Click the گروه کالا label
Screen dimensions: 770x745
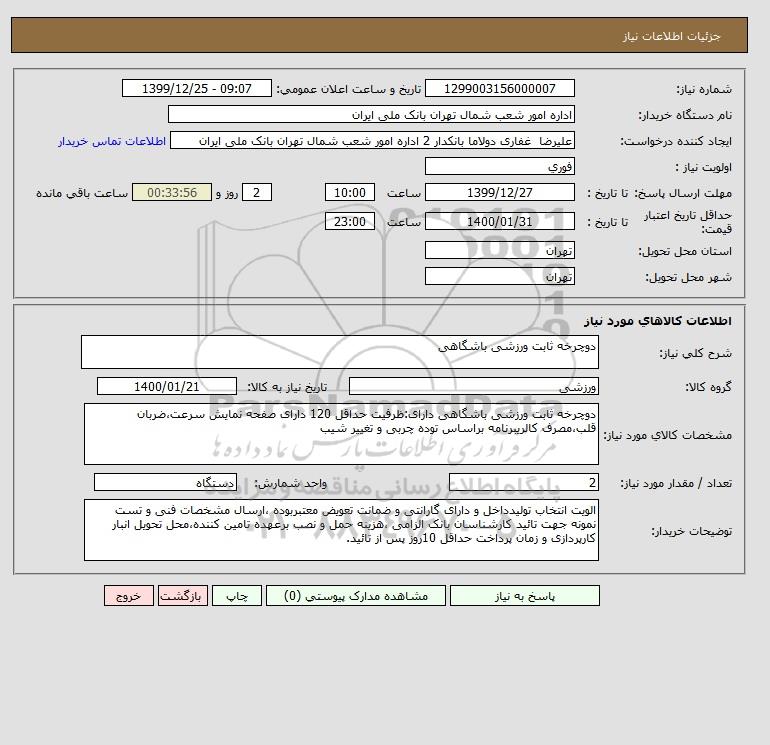708,387
